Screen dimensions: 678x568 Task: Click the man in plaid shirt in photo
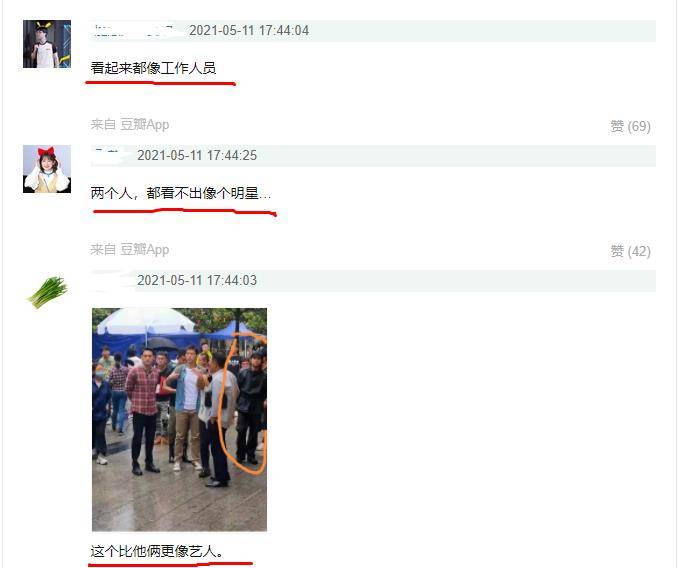[x=143, y=411]
